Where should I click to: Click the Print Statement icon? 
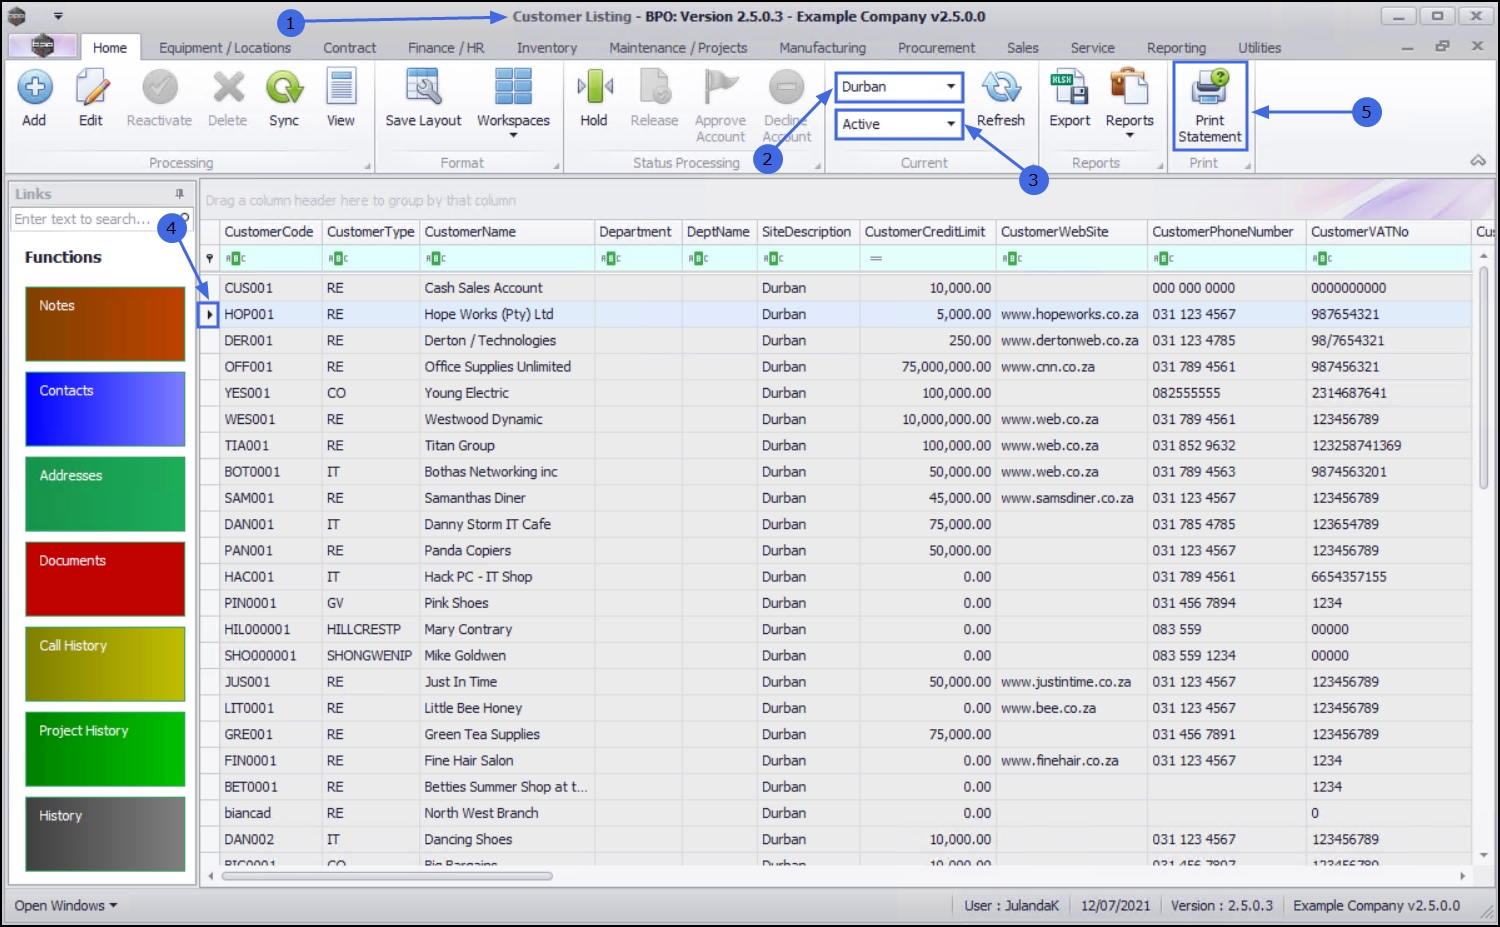1210,106
